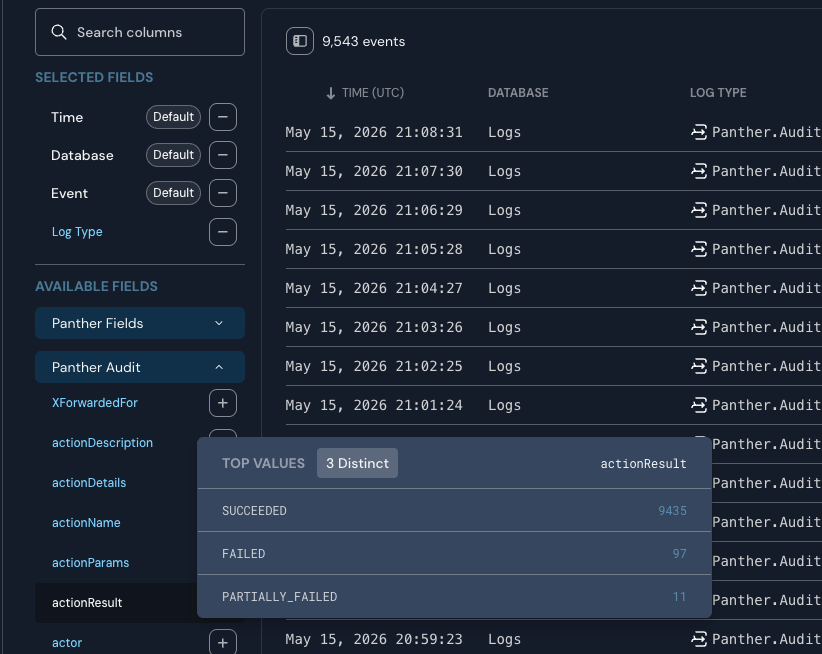Viewport: 822px width, 654px height.
Task: Select the PARTIALLY_FAILED top value row
Action: [455, 596]
